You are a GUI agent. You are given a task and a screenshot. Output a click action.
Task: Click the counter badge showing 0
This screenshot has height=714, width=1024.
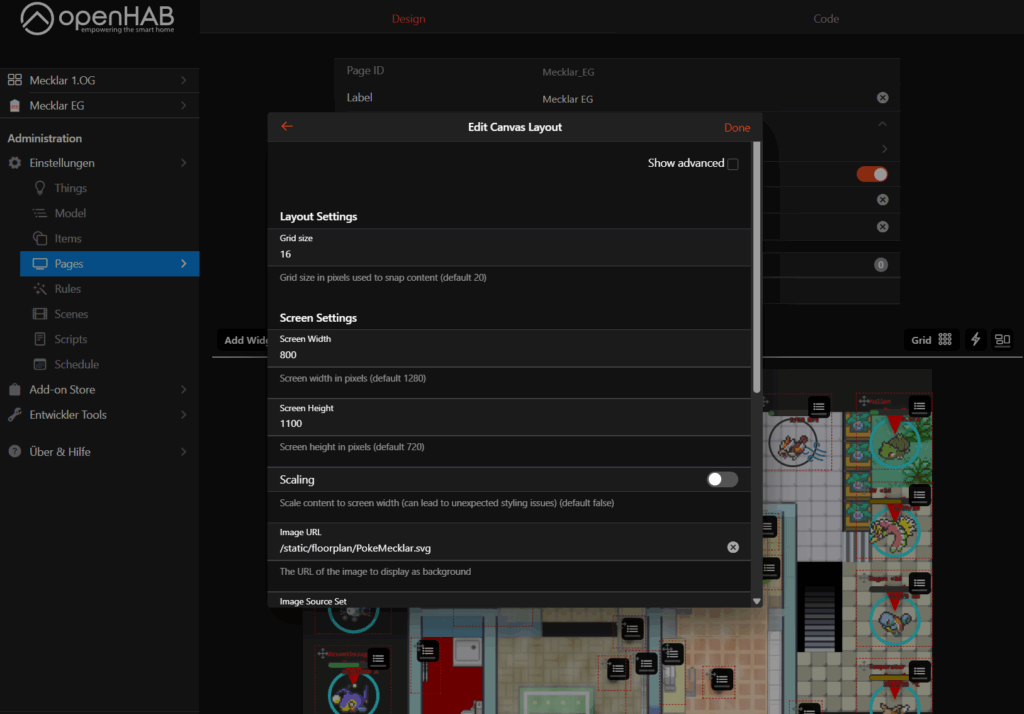(x=880, y=265)
